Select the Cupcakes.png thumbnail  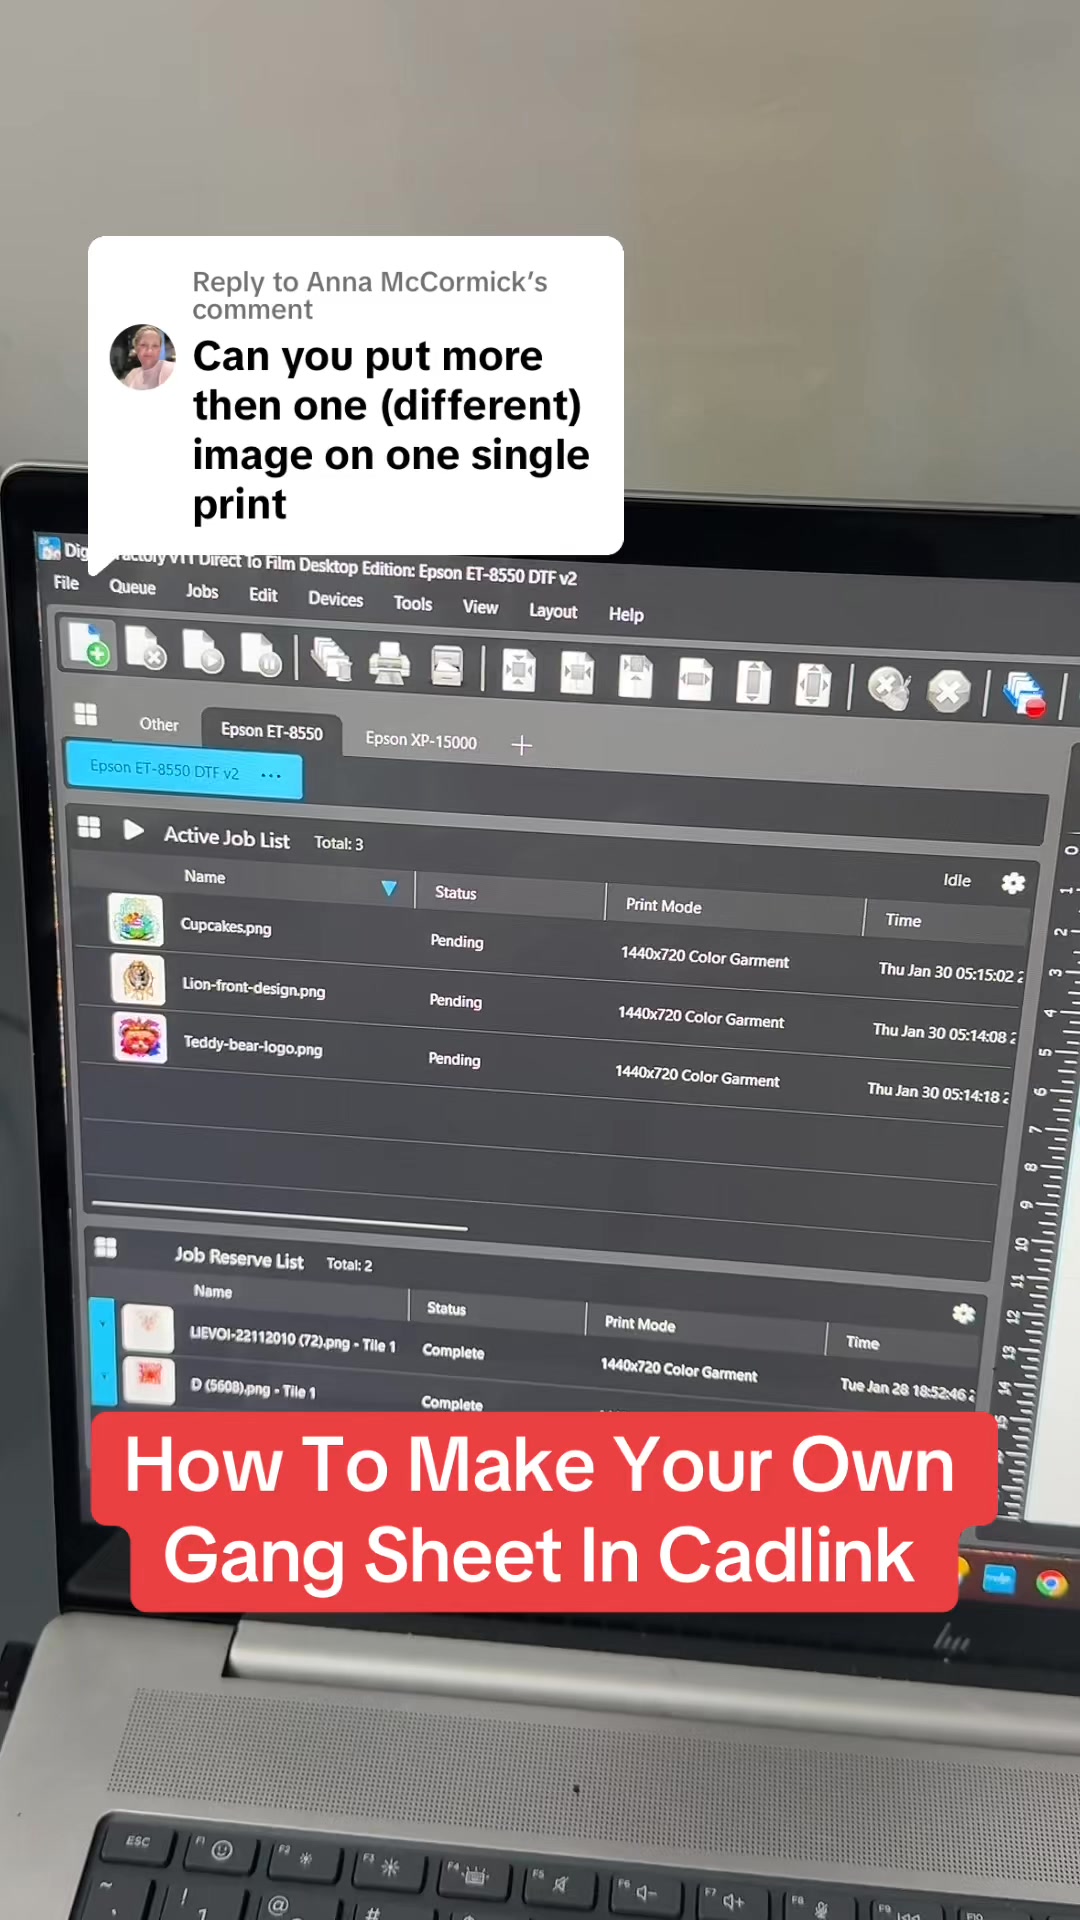(136, 920)
